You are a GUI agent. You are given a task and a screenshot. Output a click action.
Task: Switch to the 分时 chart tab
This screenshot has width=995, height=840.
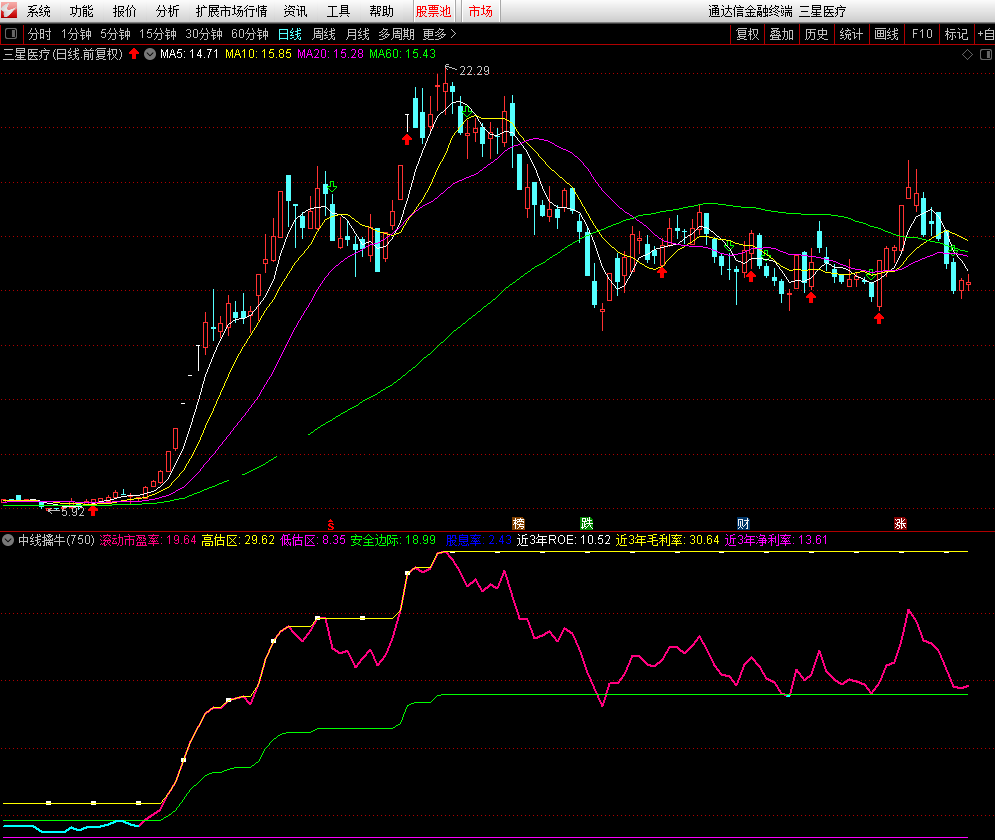pyautogui.click(x=39, y=34)
